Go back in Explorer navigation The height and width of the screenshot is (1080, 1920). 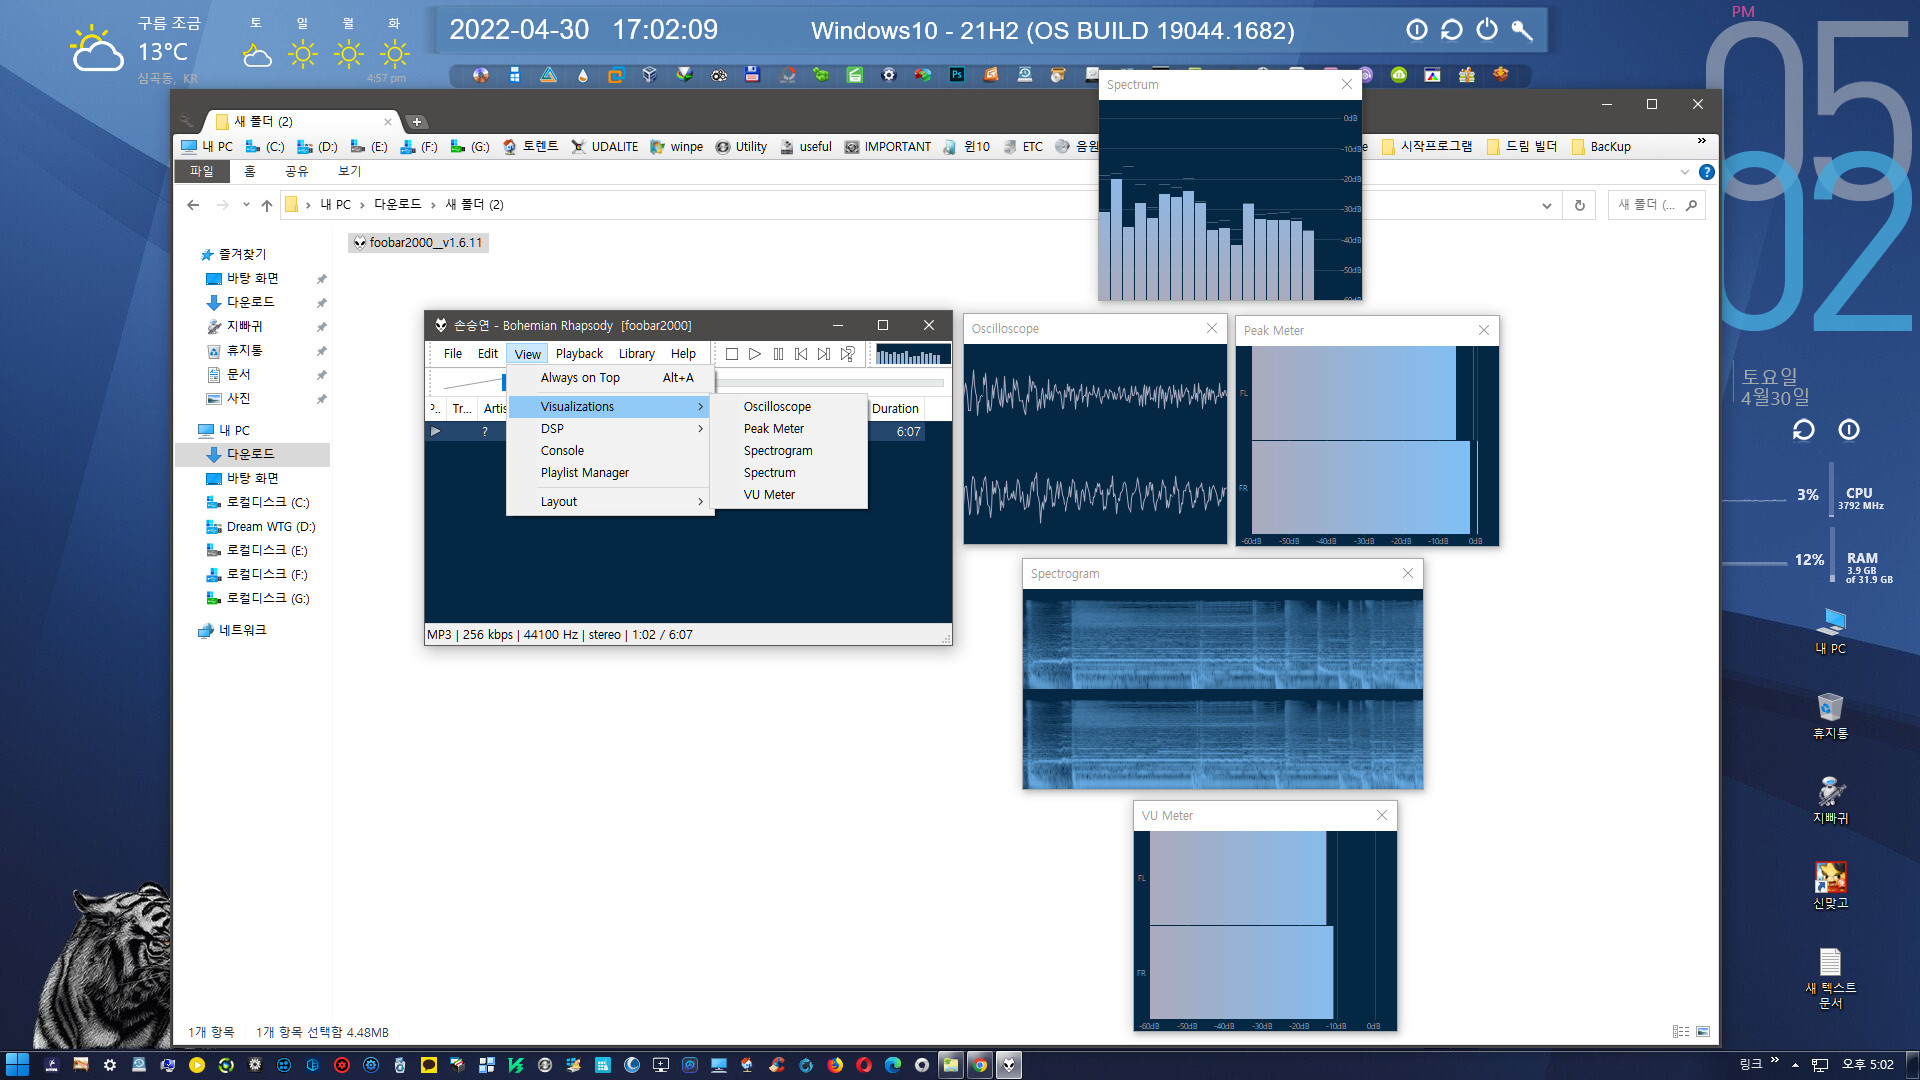[193, 205]
